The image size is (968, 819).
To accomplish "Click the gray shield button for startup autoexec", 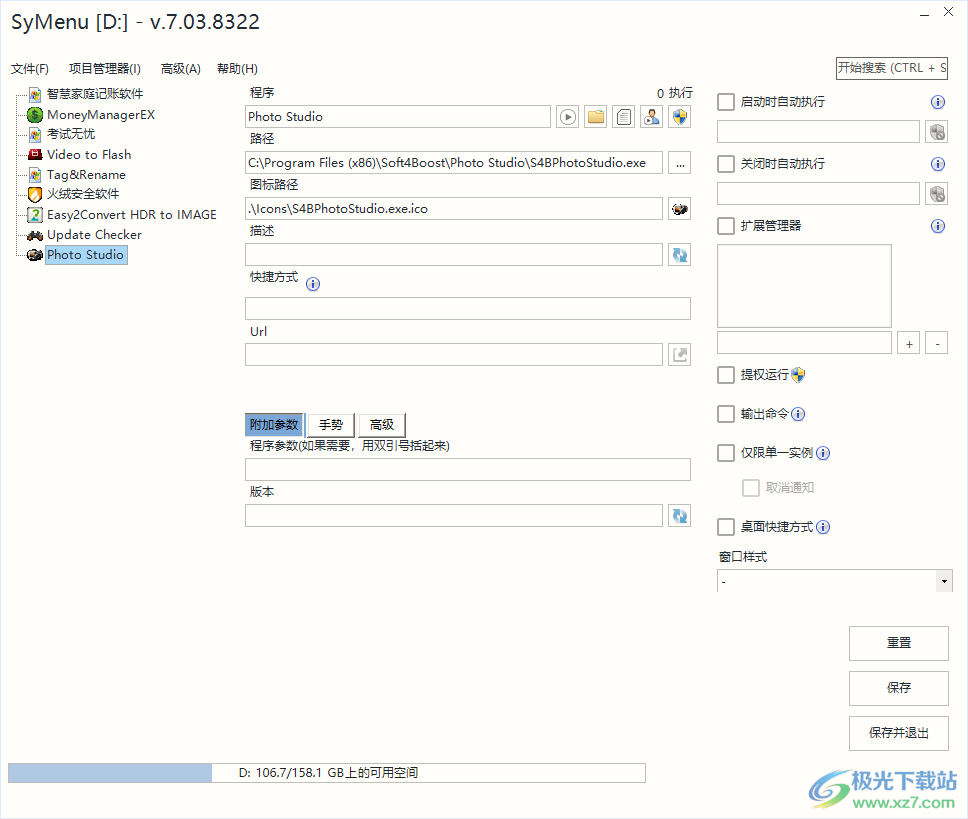I will click(x=937, y=132).
